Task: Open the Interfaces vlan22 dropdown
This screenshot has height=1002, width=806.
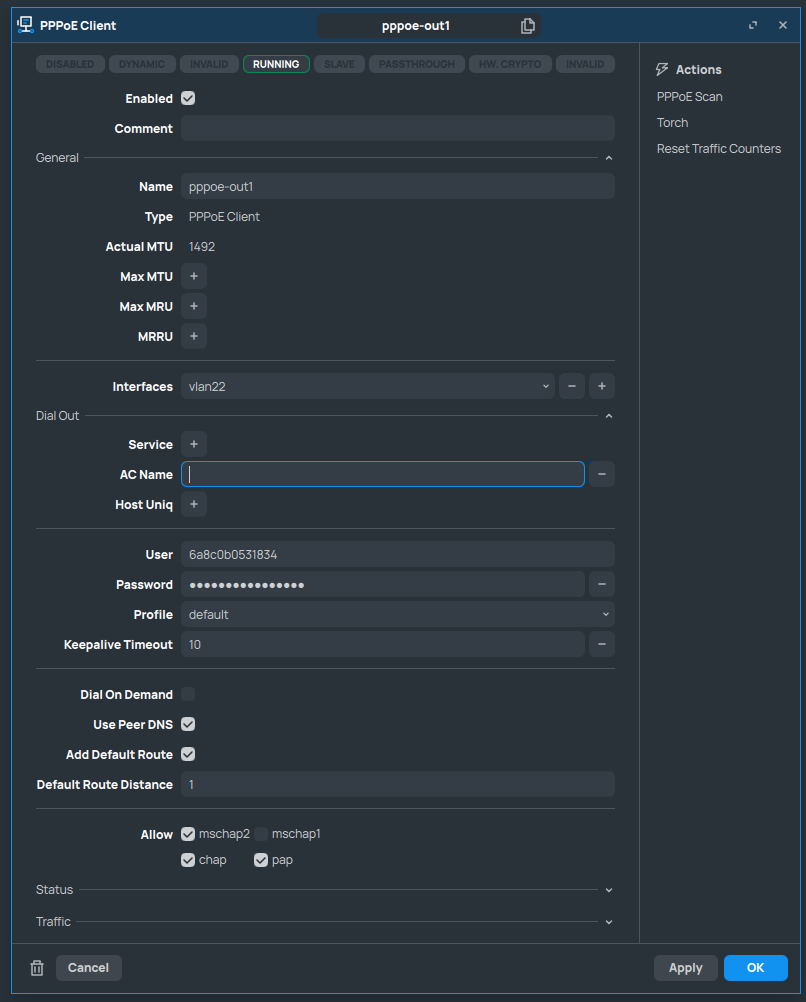Action: point(368,386)
